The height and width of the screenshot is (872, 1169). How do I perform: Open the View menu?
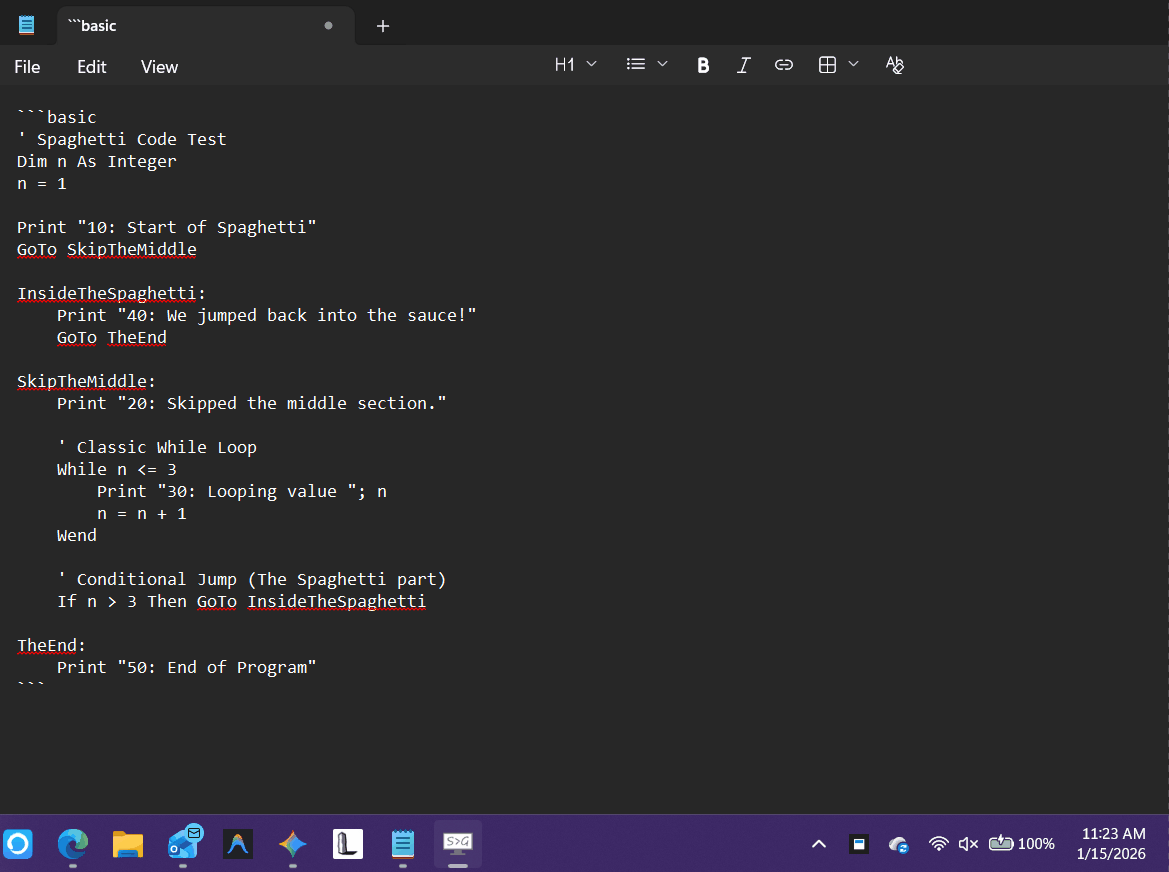click(x=159, y=67)
